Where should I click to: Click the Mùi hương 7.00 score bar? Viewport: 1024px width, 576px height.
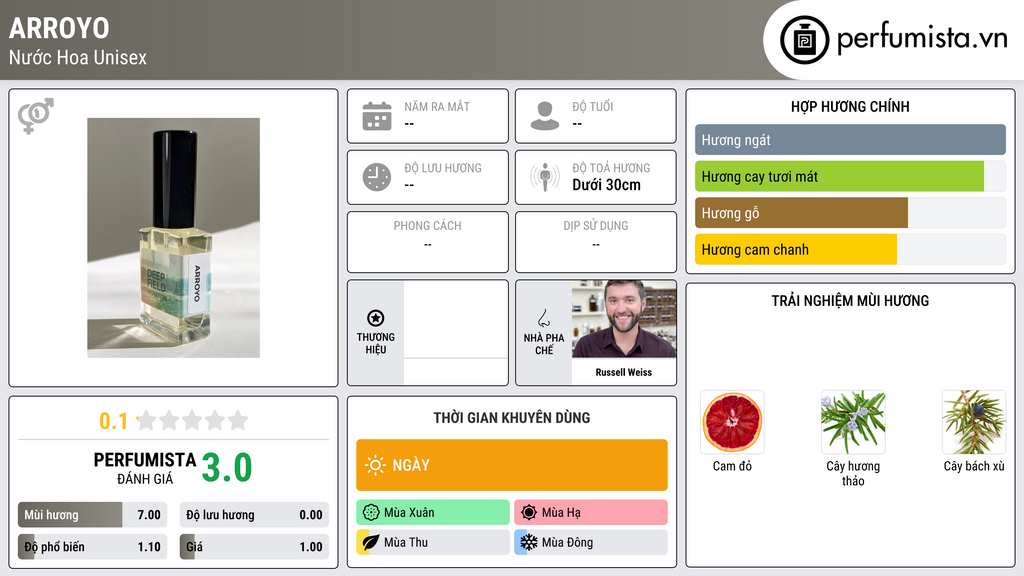click(93, 515)
